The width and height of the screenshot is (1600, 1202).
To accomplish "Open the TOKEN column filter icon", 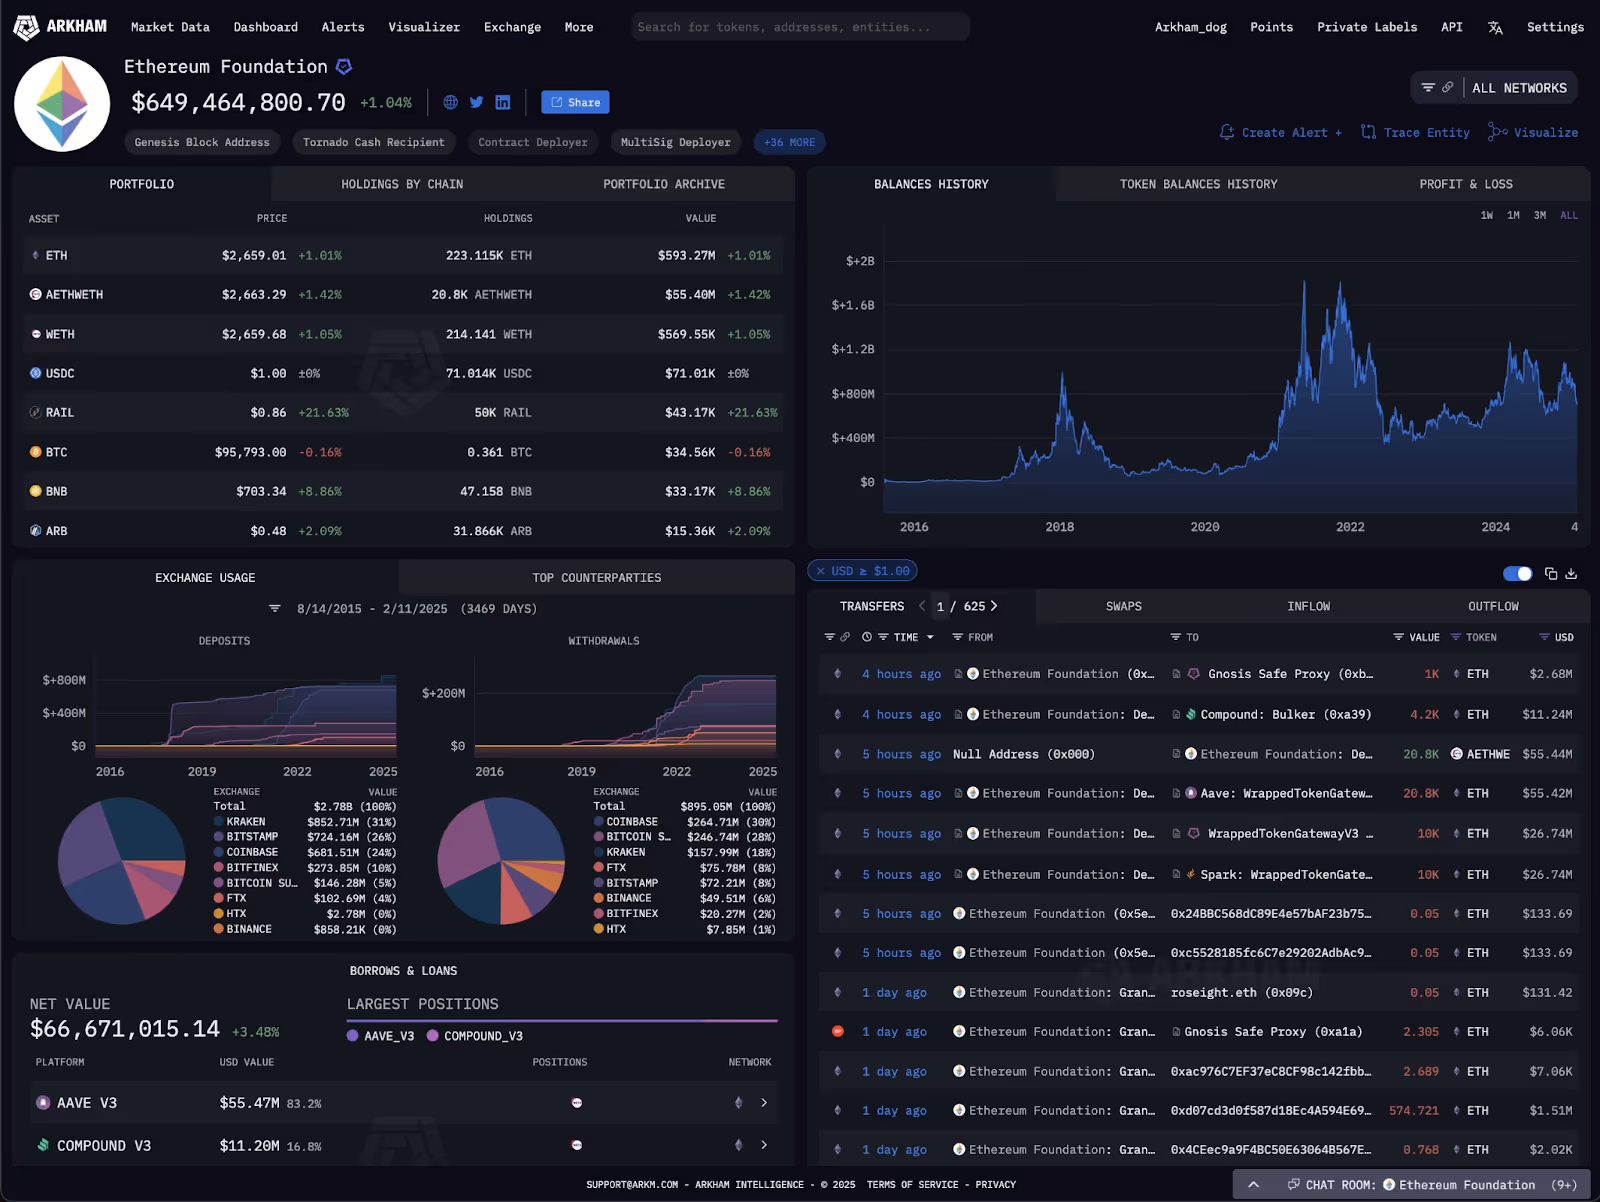I will pos(1456,637).
